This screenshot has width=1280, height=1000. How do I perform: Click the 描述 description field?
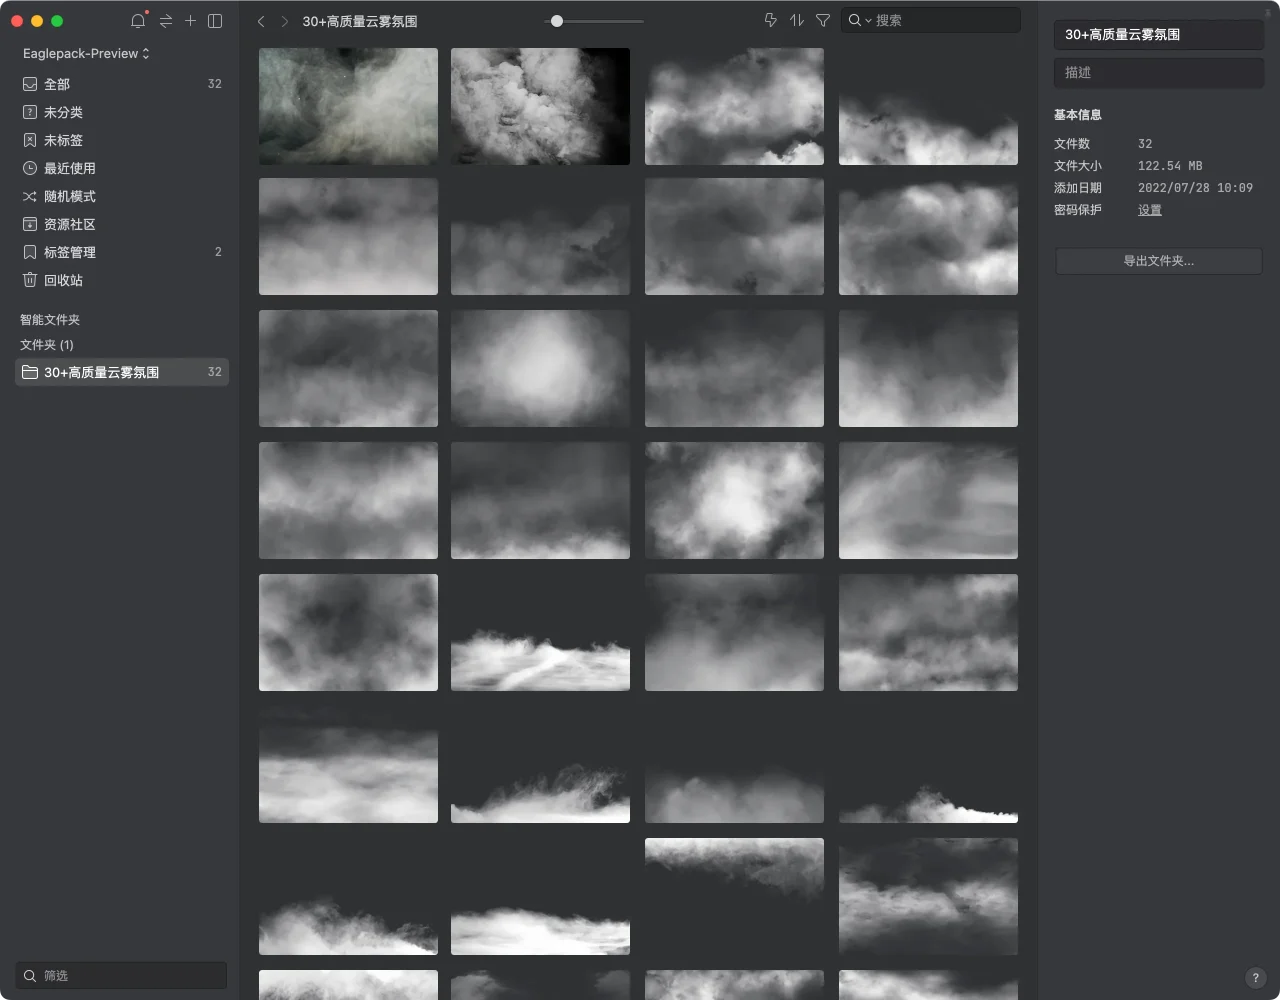[1158, 72]
